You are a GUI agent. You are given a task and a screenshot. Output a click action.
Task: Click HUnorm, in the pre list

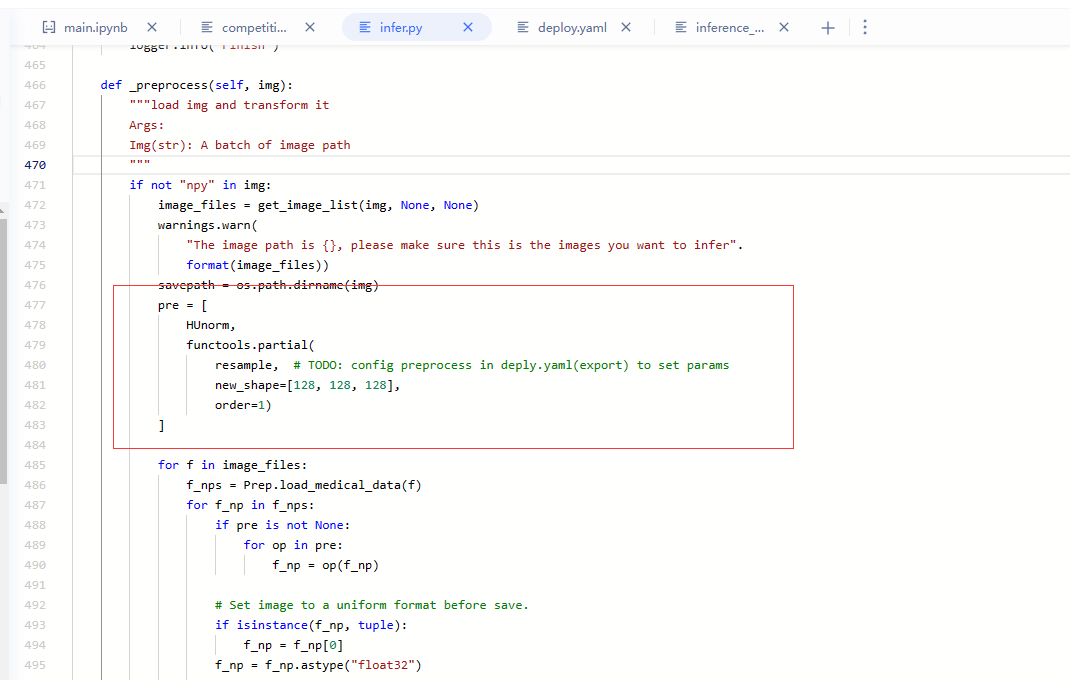click(x=211, y=325)
